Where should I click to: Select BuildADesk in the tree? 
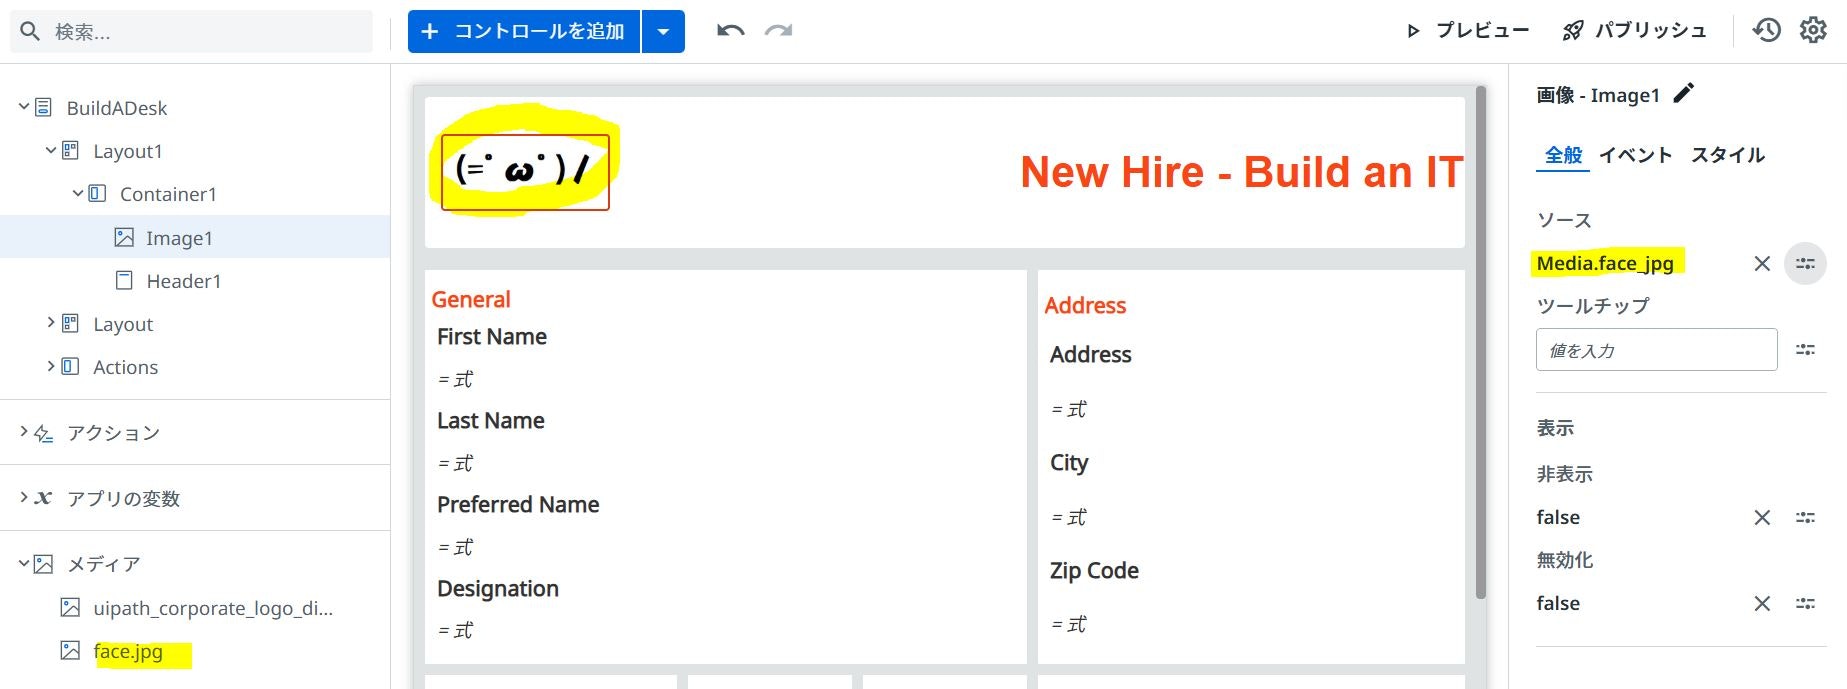tap(117, 108)
